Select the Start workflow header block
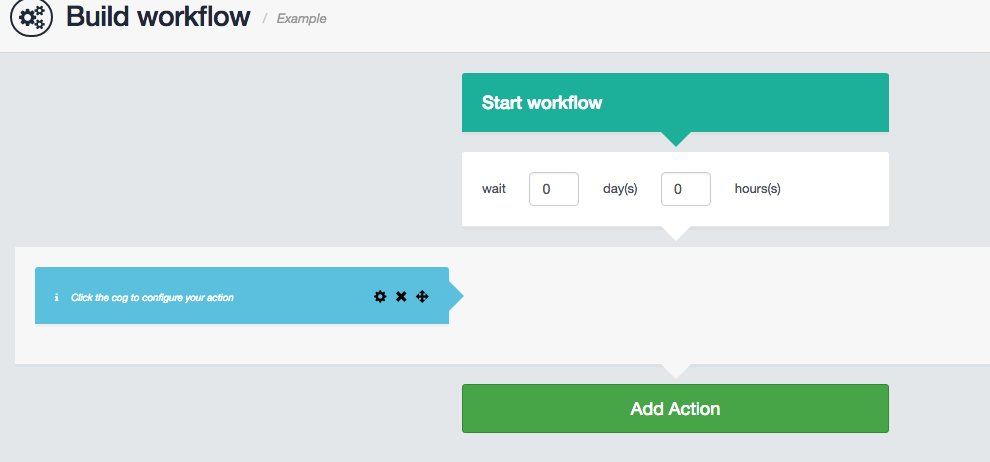The width and height of the screenshot is (990, 462). pos(675,102)
